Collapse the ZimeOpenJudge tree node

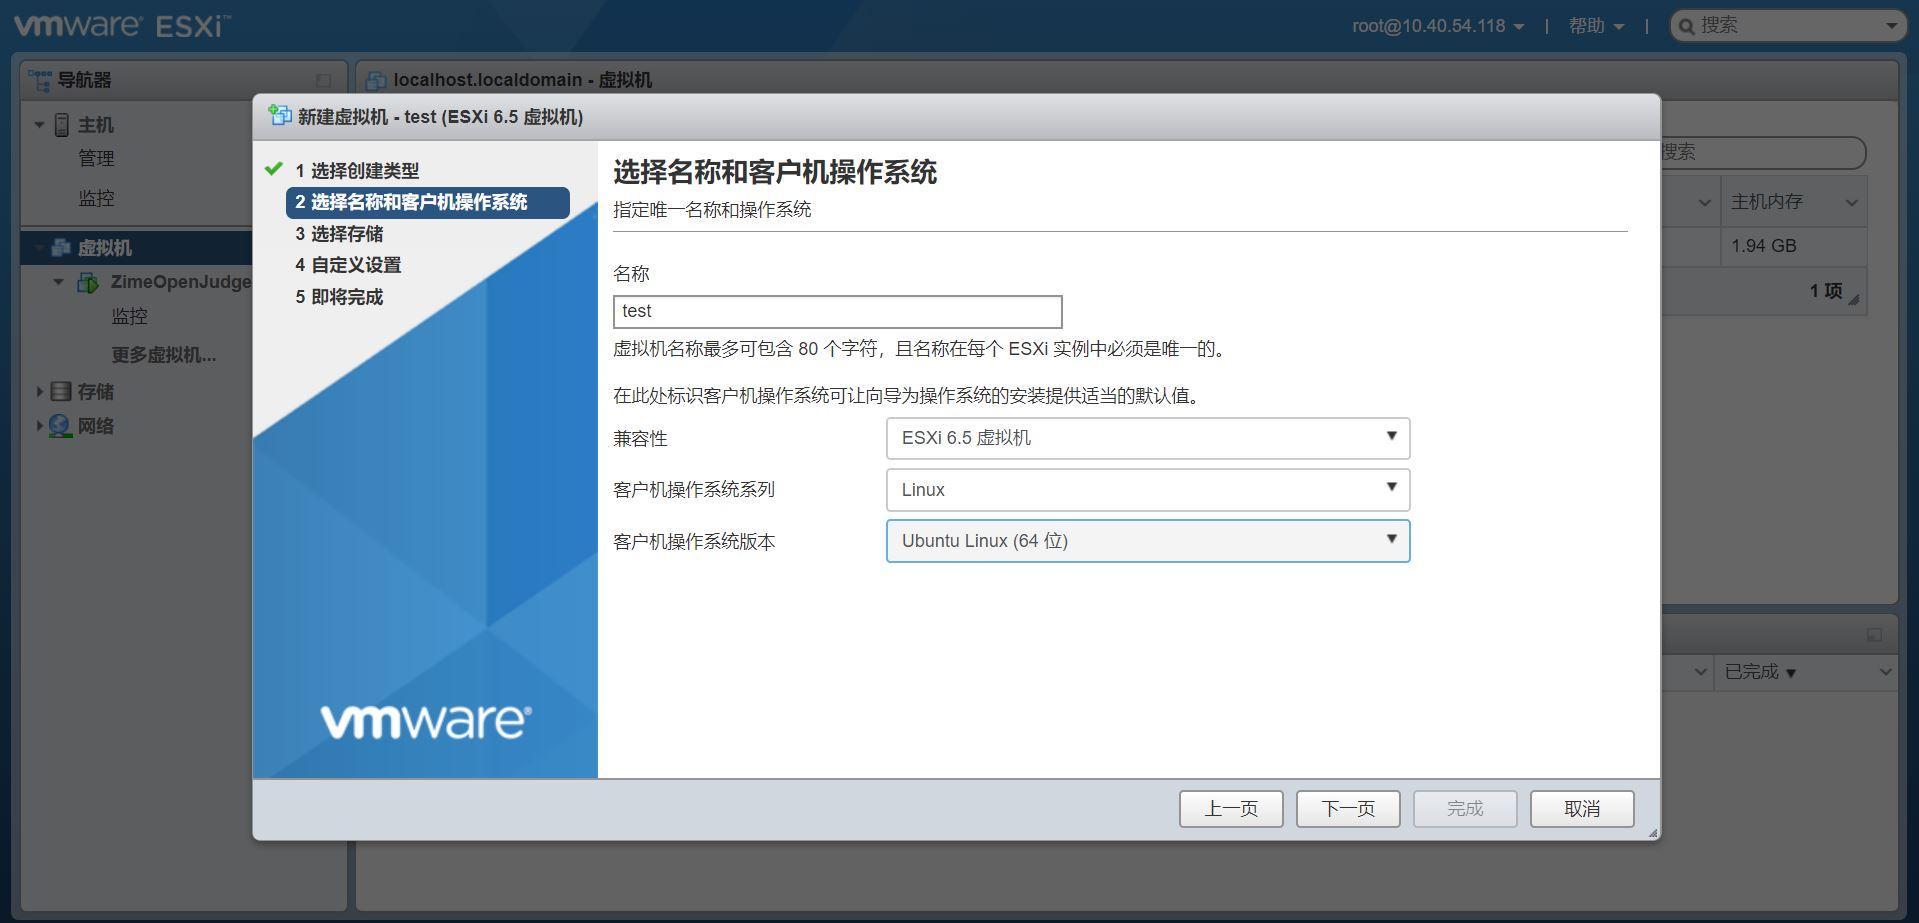[x=58, y=282]
